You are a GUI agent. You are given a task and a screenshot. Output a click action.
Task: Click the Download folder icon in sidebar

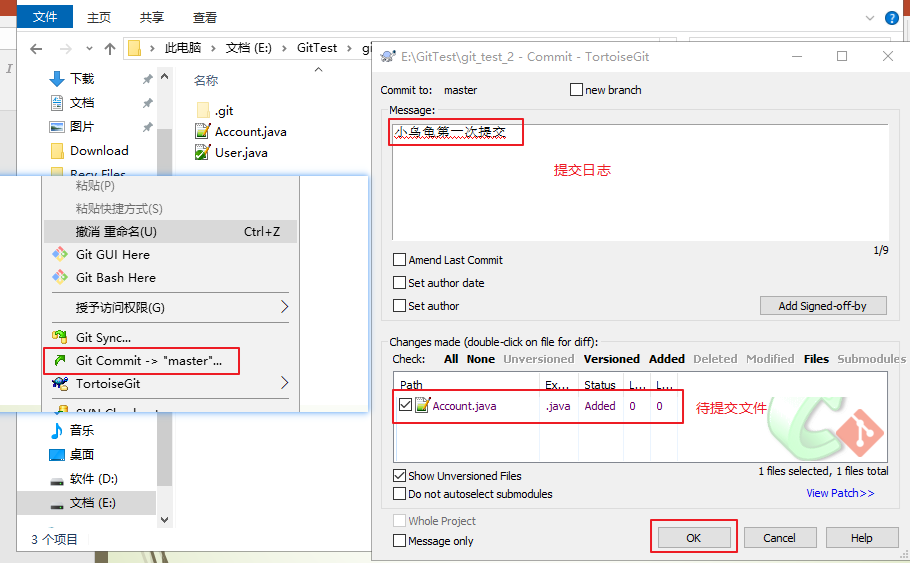(57, 151)
